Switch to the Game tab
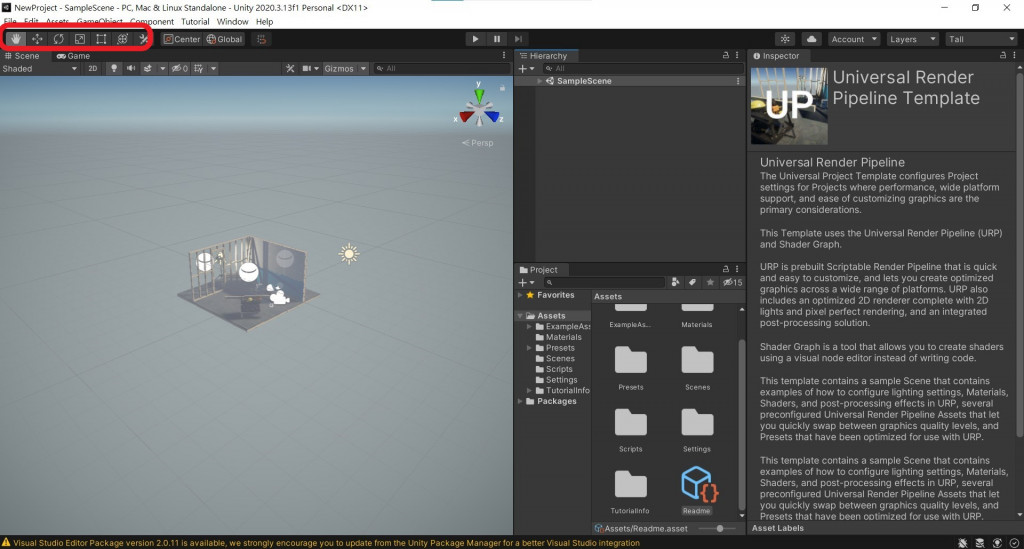The width and height of the screenshot is (1024, 549). point(73,55)
